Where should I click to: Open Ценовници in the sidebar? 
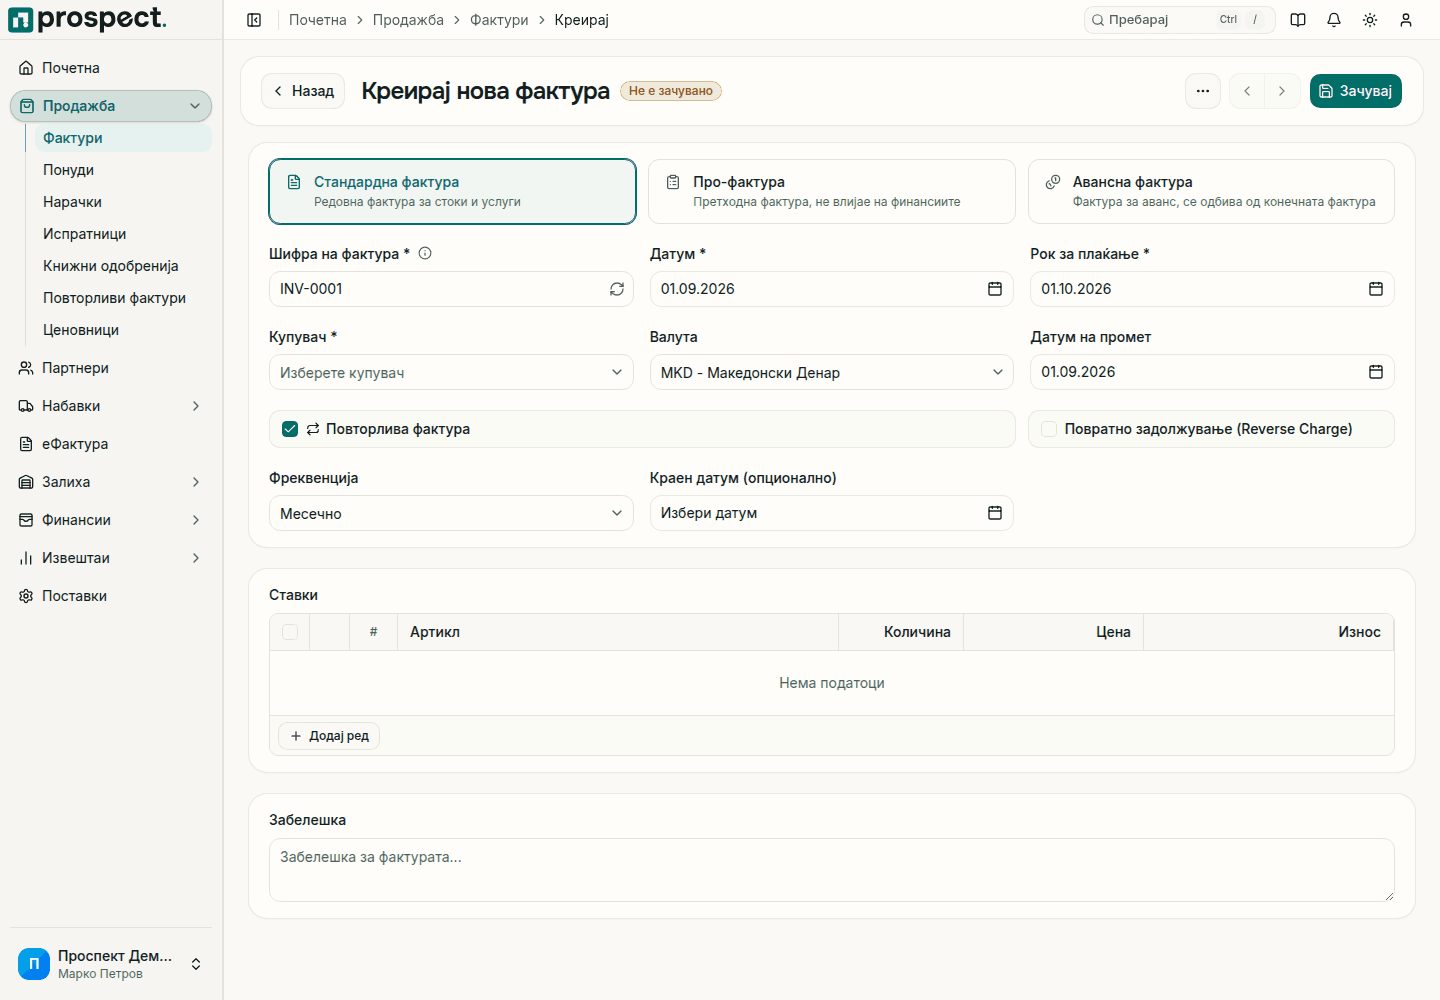click(x=123, y=330)
